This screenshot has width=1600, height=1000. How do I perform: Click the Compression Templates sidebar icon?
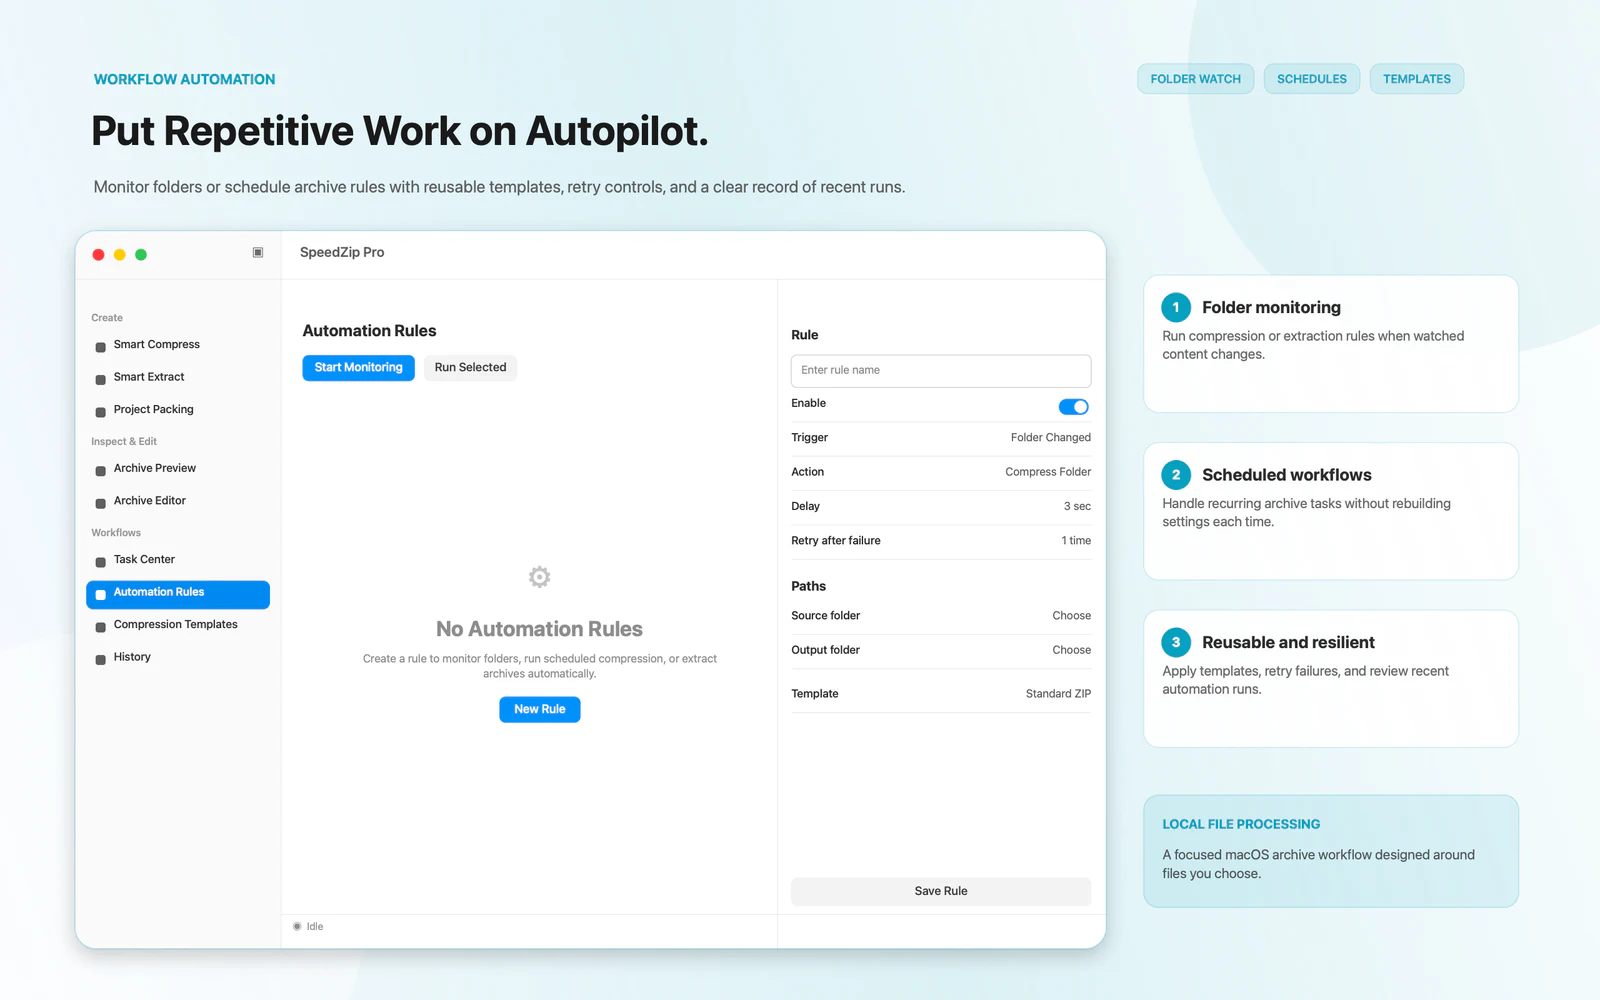100,627
